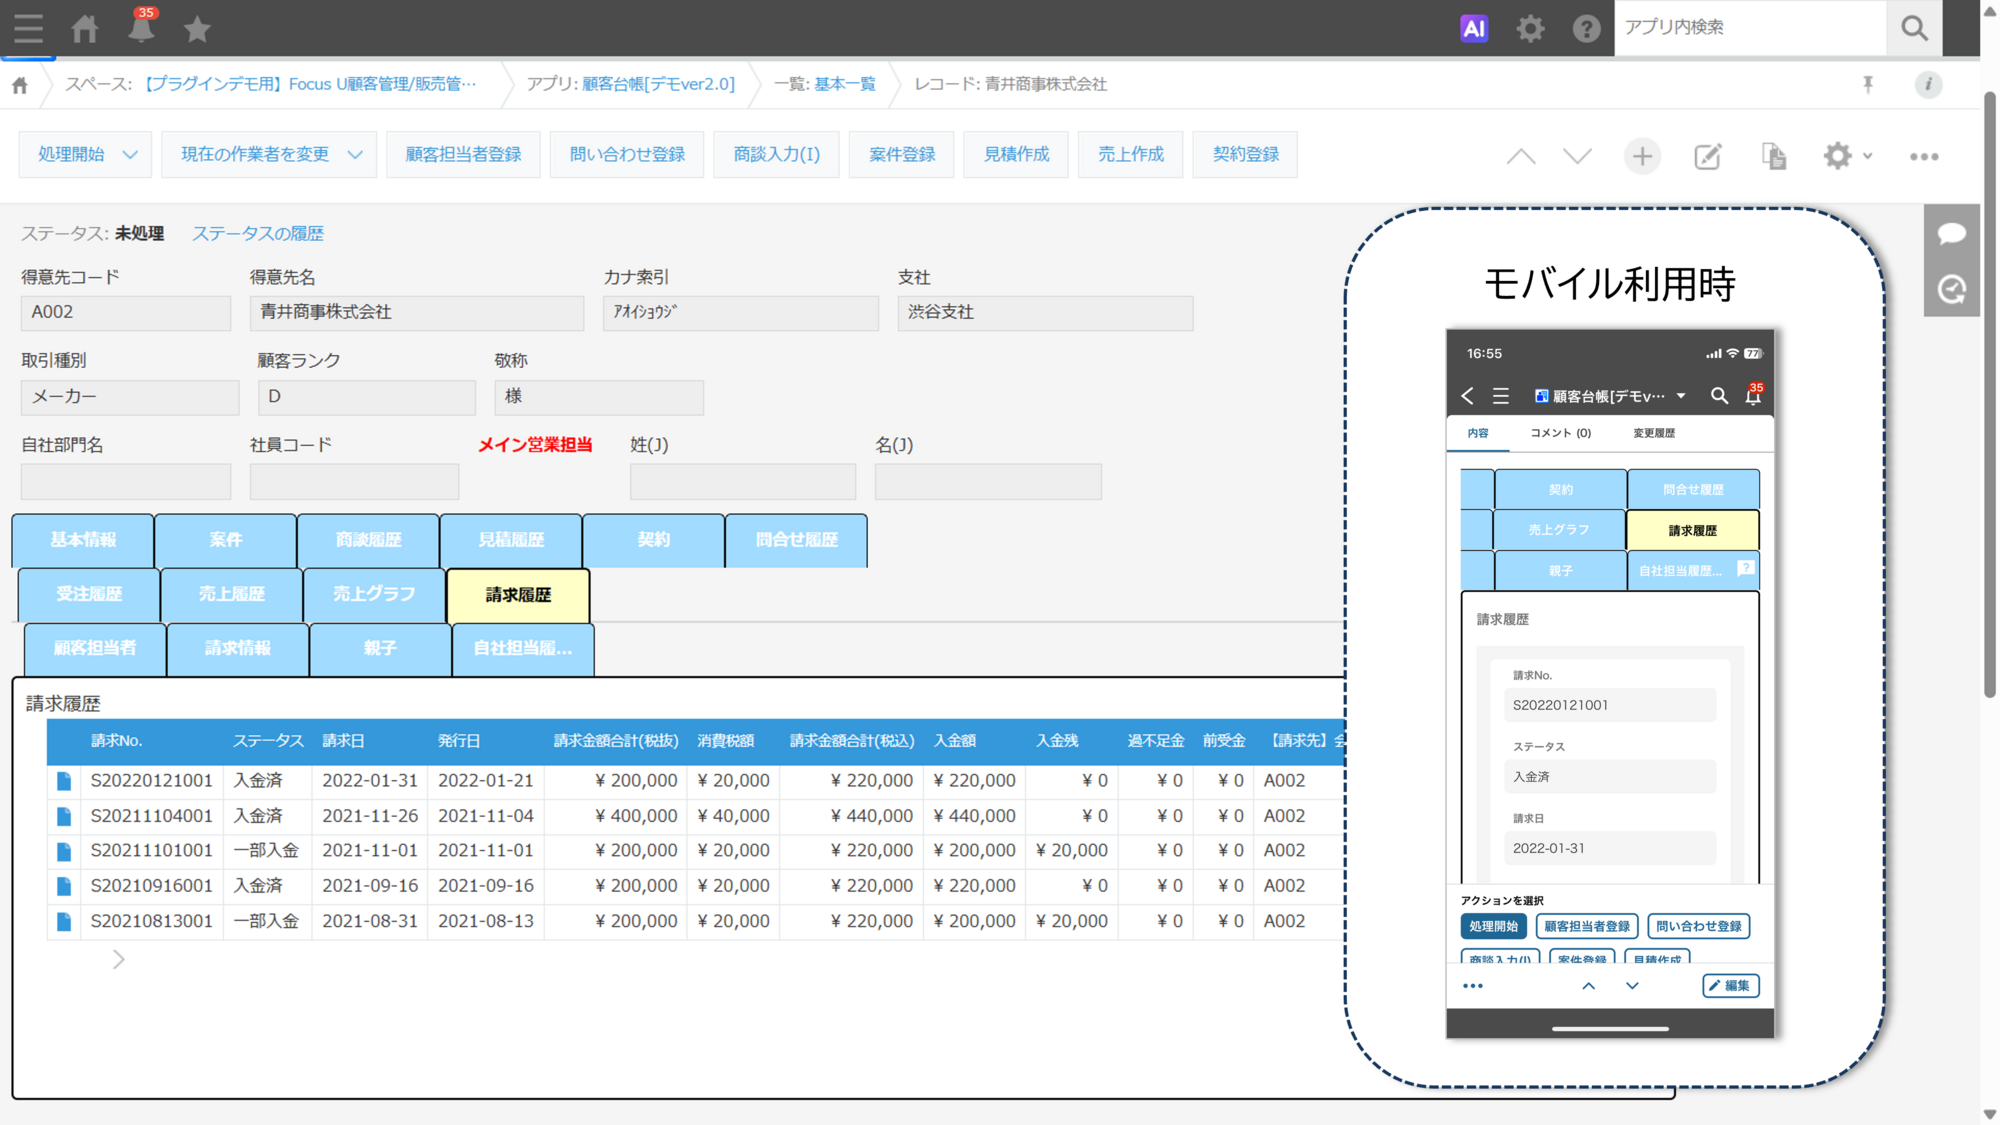Click the search magnifier button
2000x1125 pixels.
[x=1914, y=27]
